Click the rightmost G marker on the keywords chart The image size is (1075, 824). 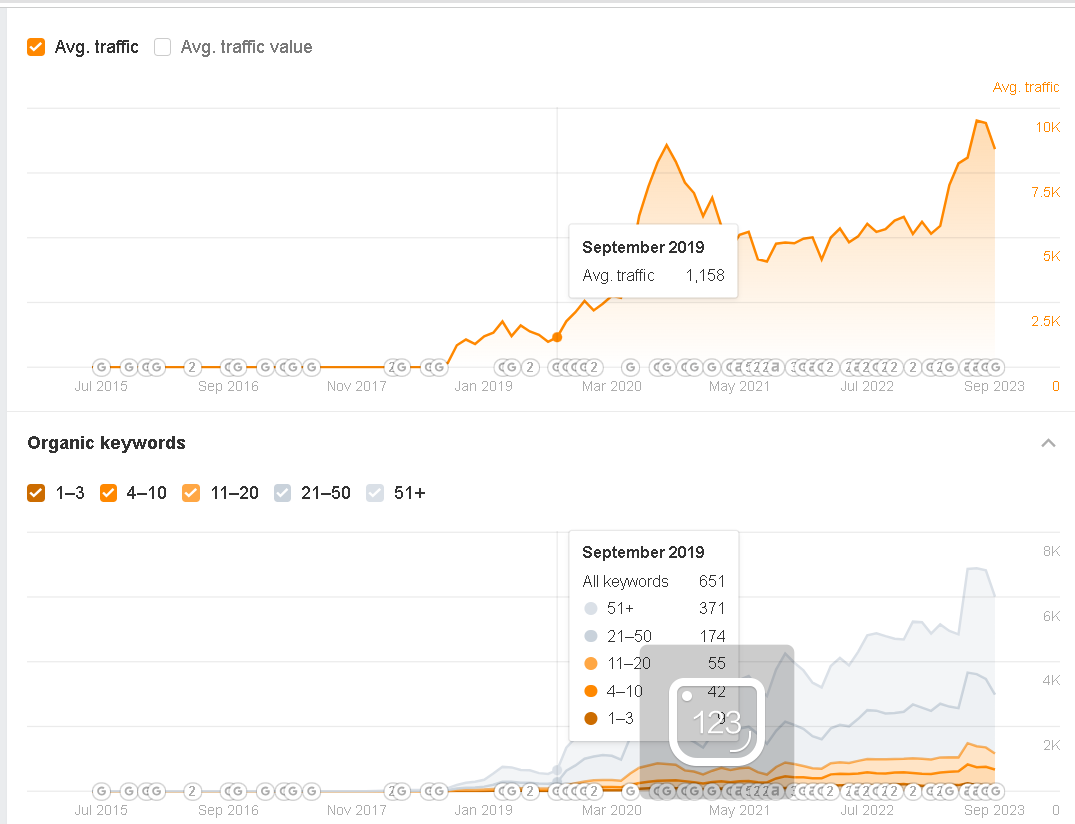pyautogui.click(x=994, y=791)
